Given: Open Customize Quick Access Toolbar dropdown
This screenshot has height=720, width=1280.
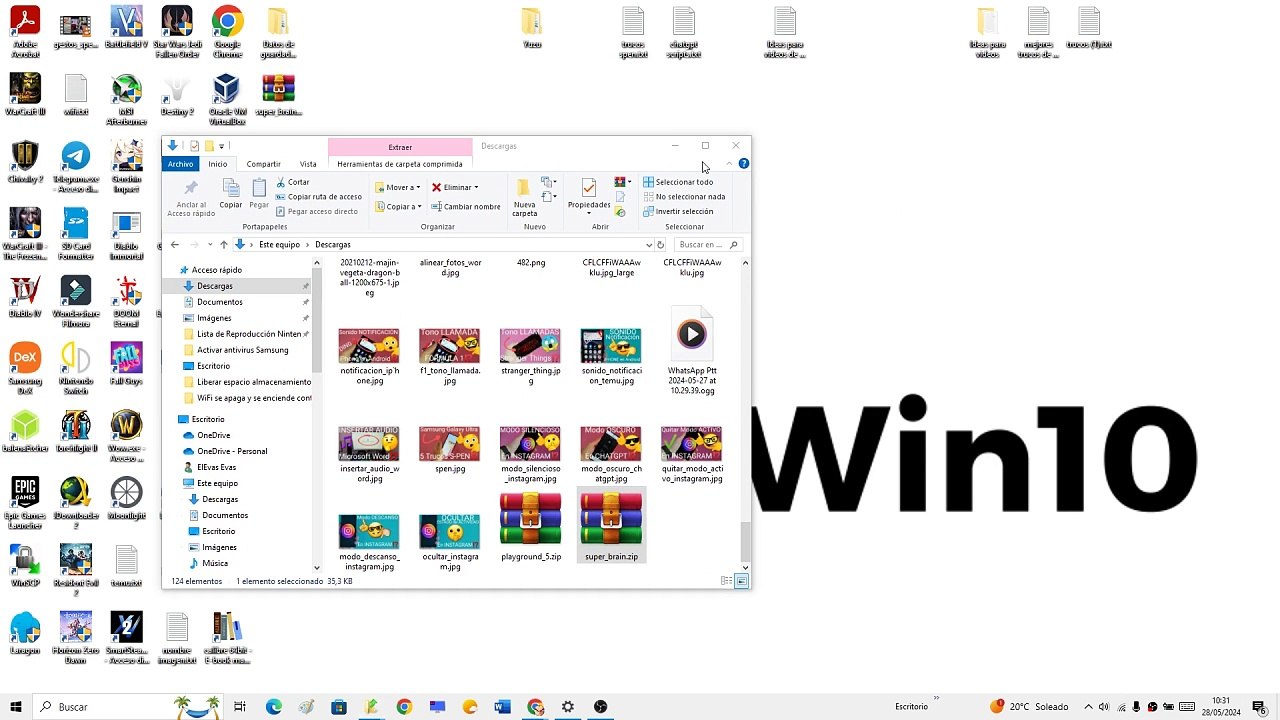Looking at the screenshot, I should [221, 146].
